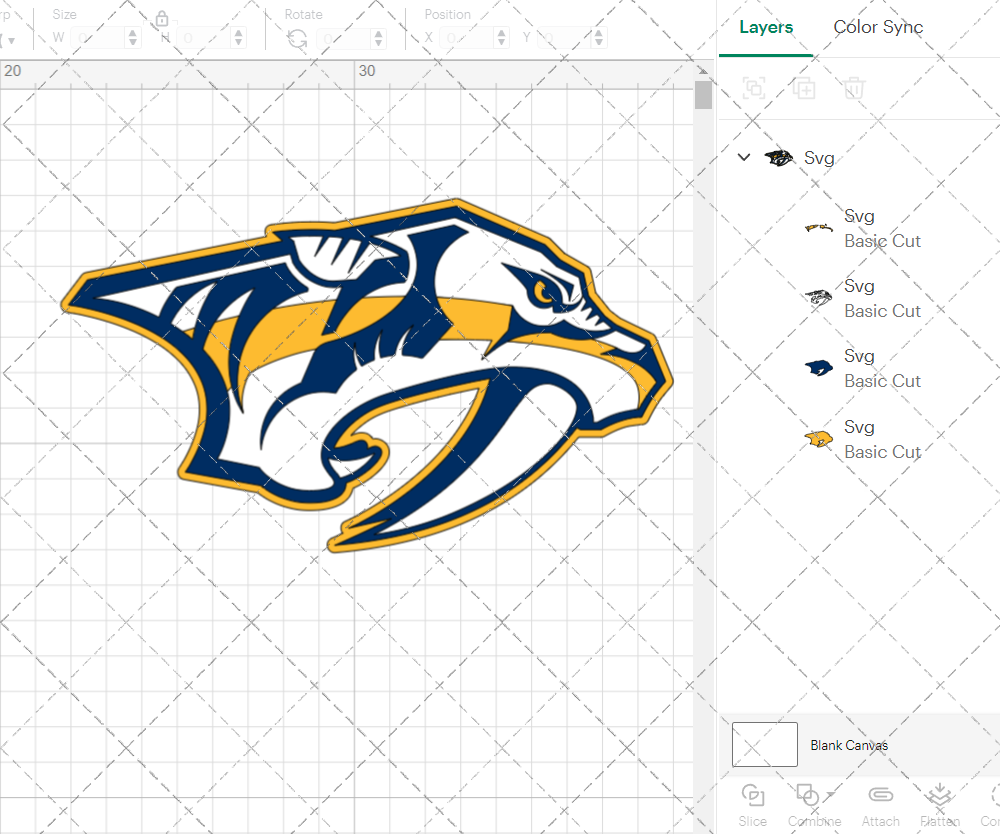The width and height of the screenshot is (1000, 834).
Task: Click the Position X stepper arrows
Action: tap(501, 38)
